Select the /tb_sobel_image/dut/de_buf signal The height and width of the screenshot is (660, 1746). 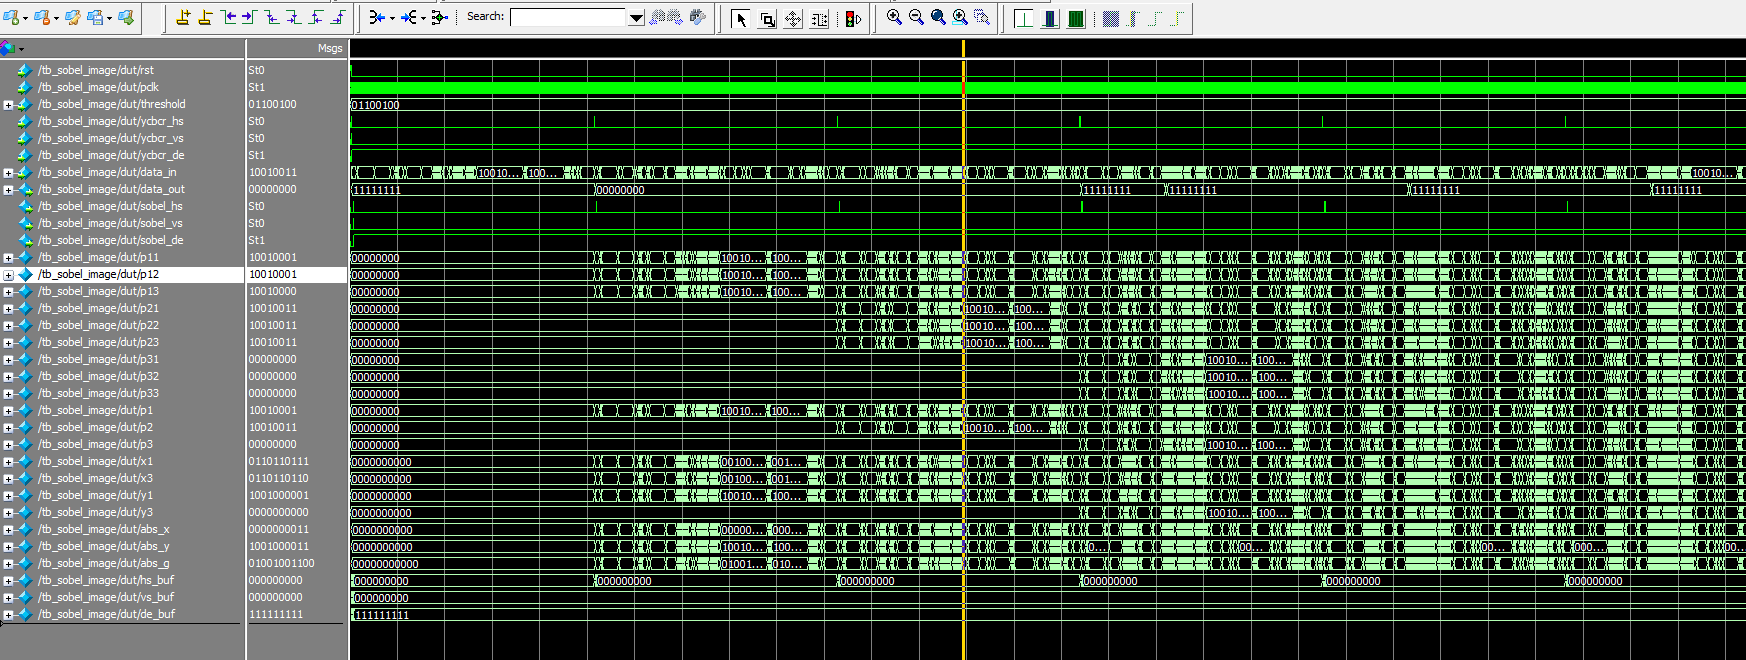click(x=106, y=614)
